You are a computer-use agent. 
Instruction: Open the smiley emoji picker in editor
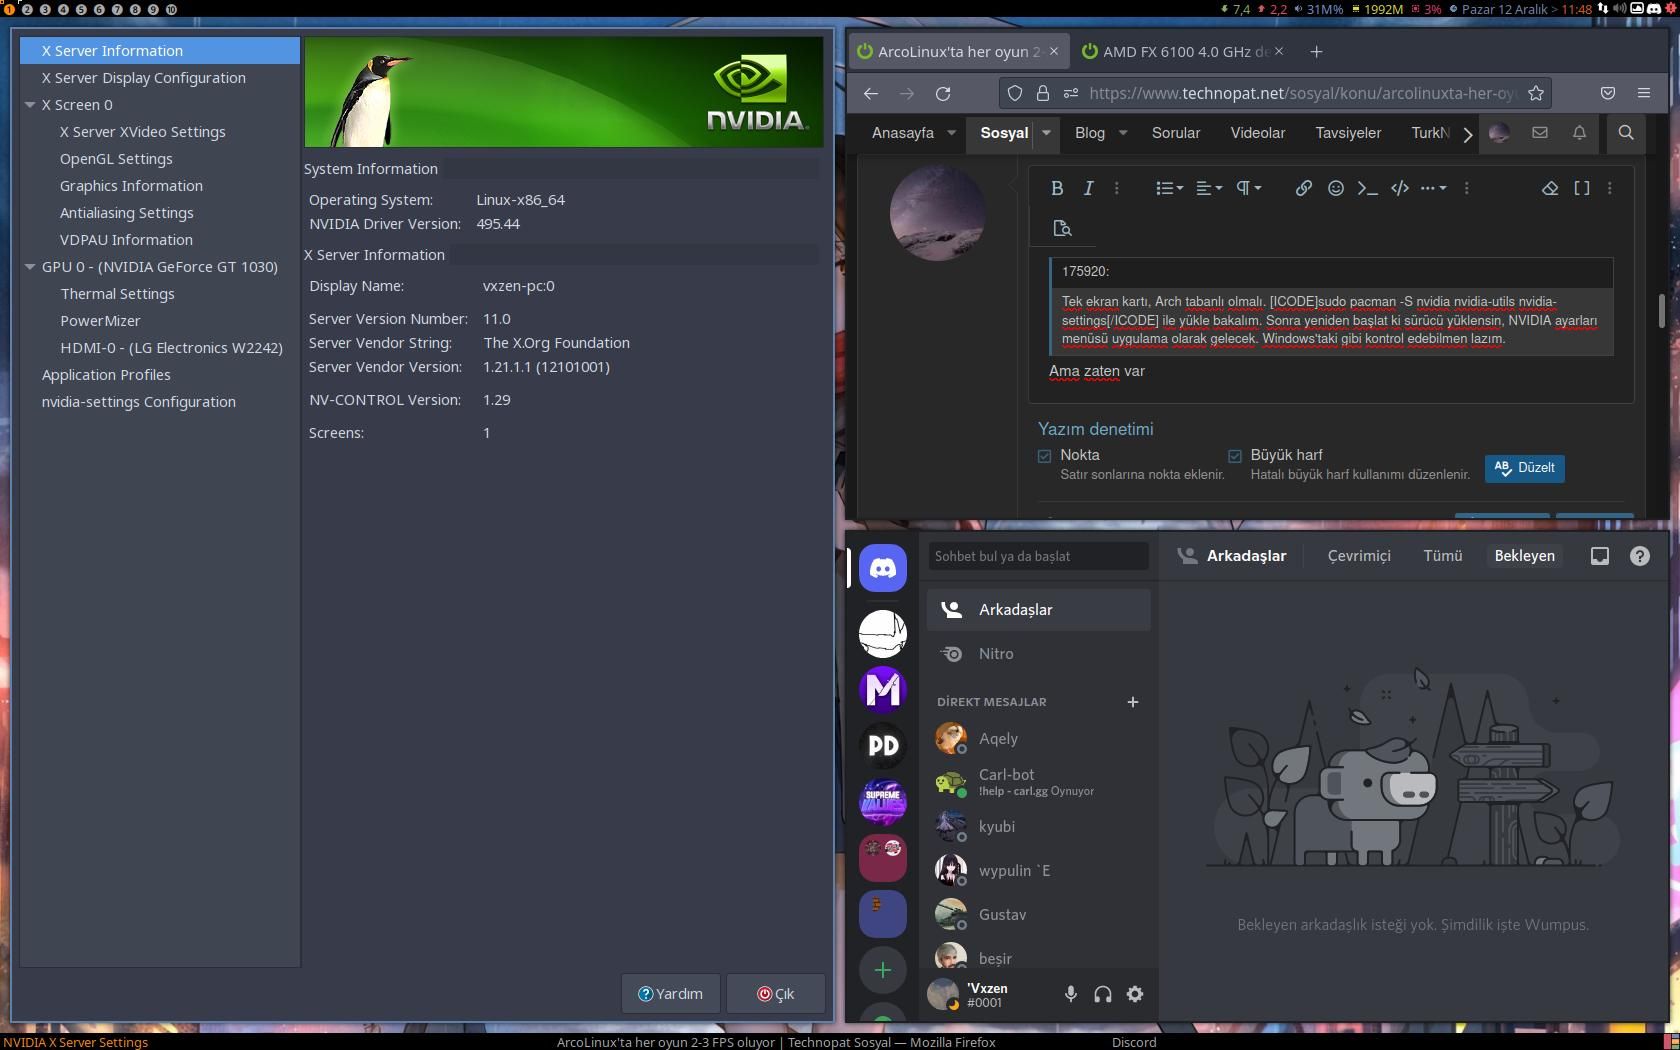click(x=1336, y=188)
